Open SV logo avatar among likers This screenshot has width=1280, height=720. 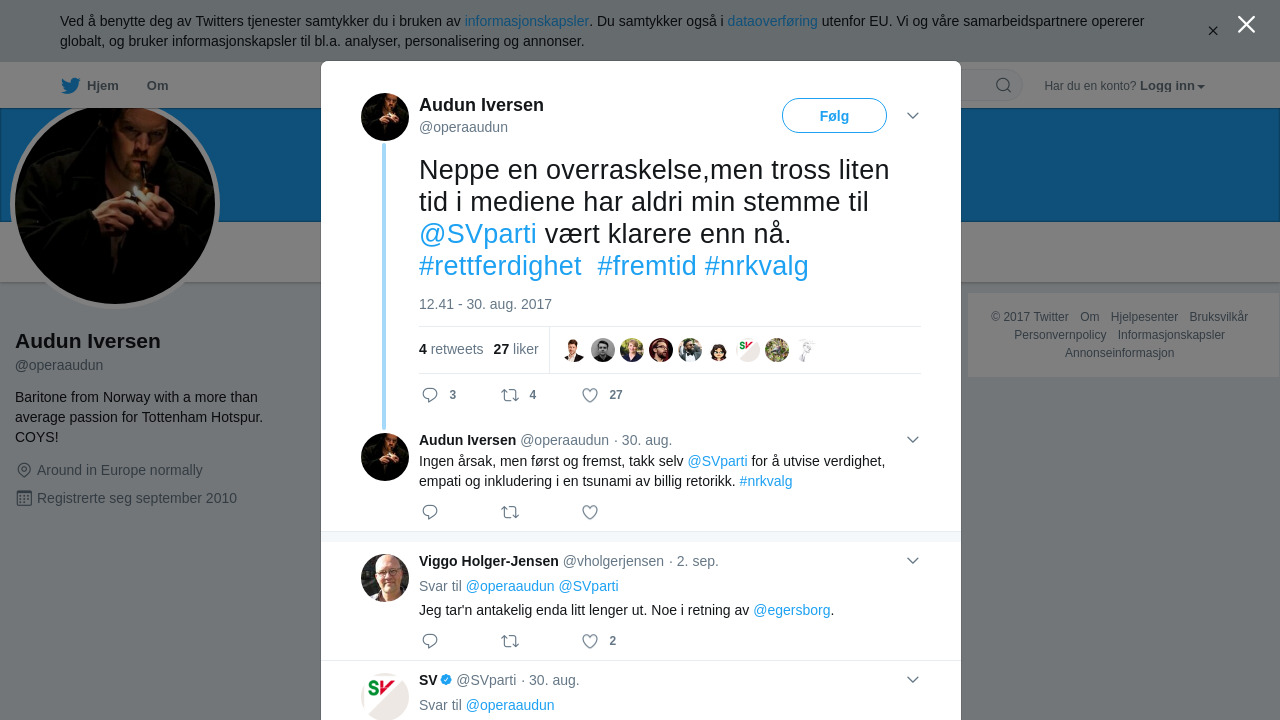[748, 350]
